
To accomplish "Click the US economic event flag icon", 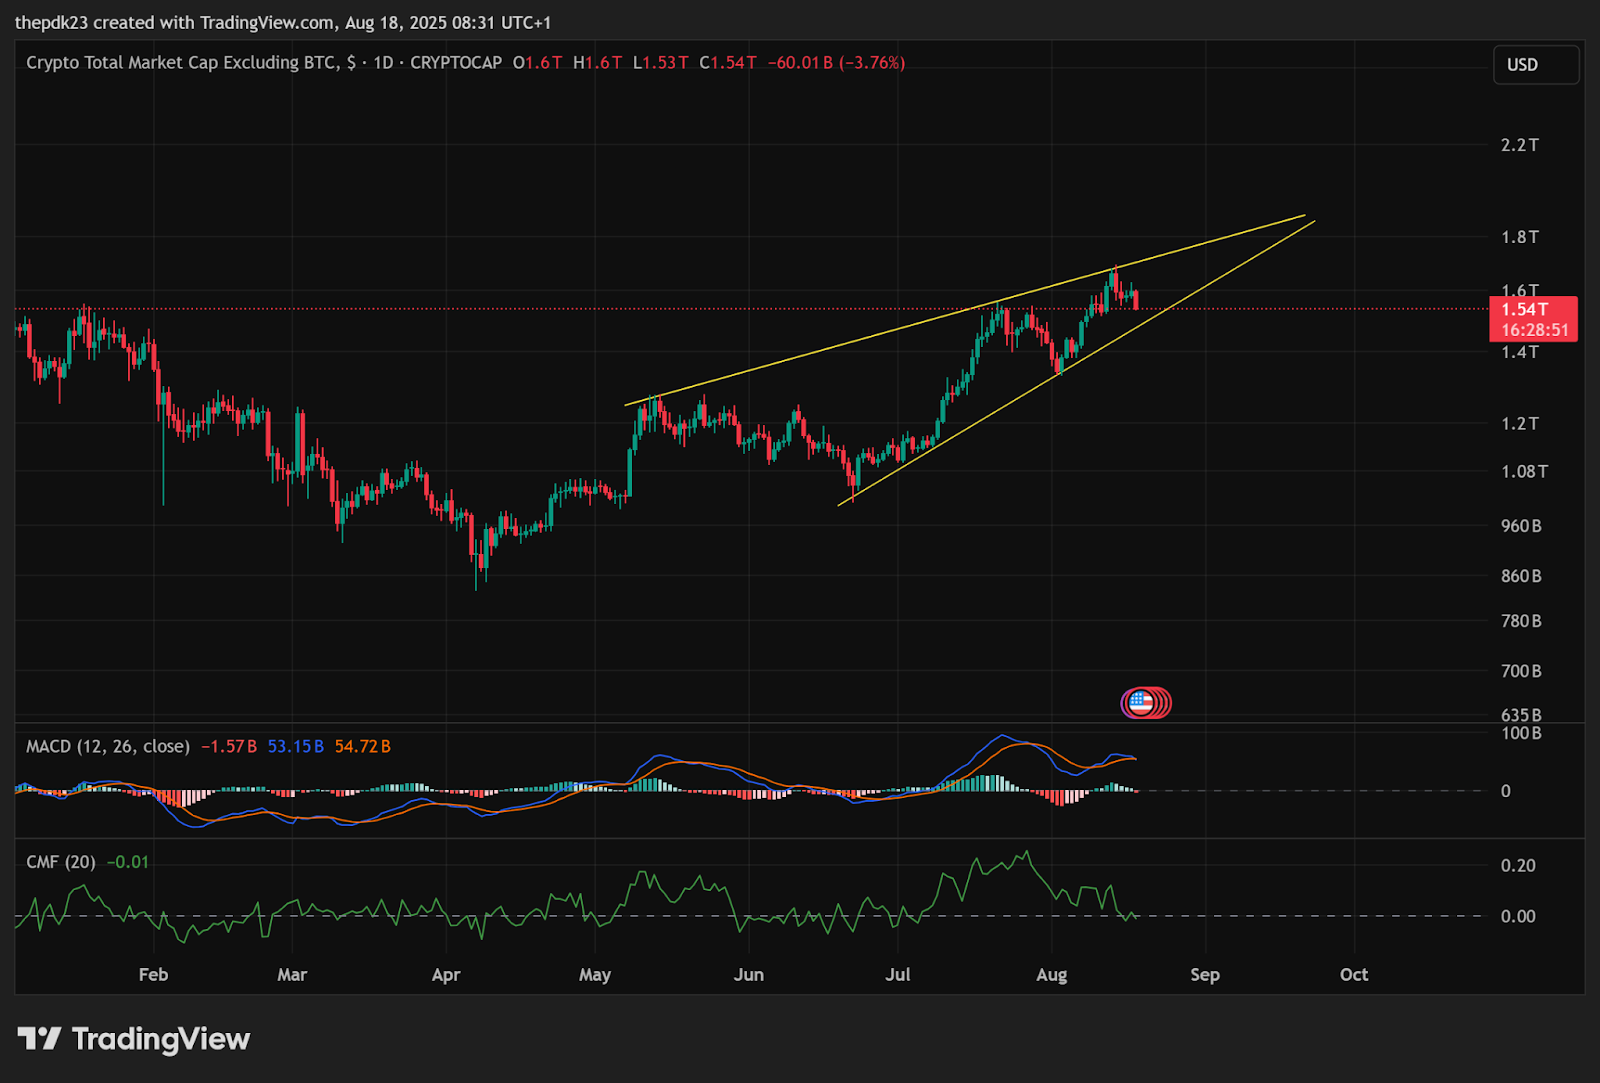I will [x=1141, y=703].
